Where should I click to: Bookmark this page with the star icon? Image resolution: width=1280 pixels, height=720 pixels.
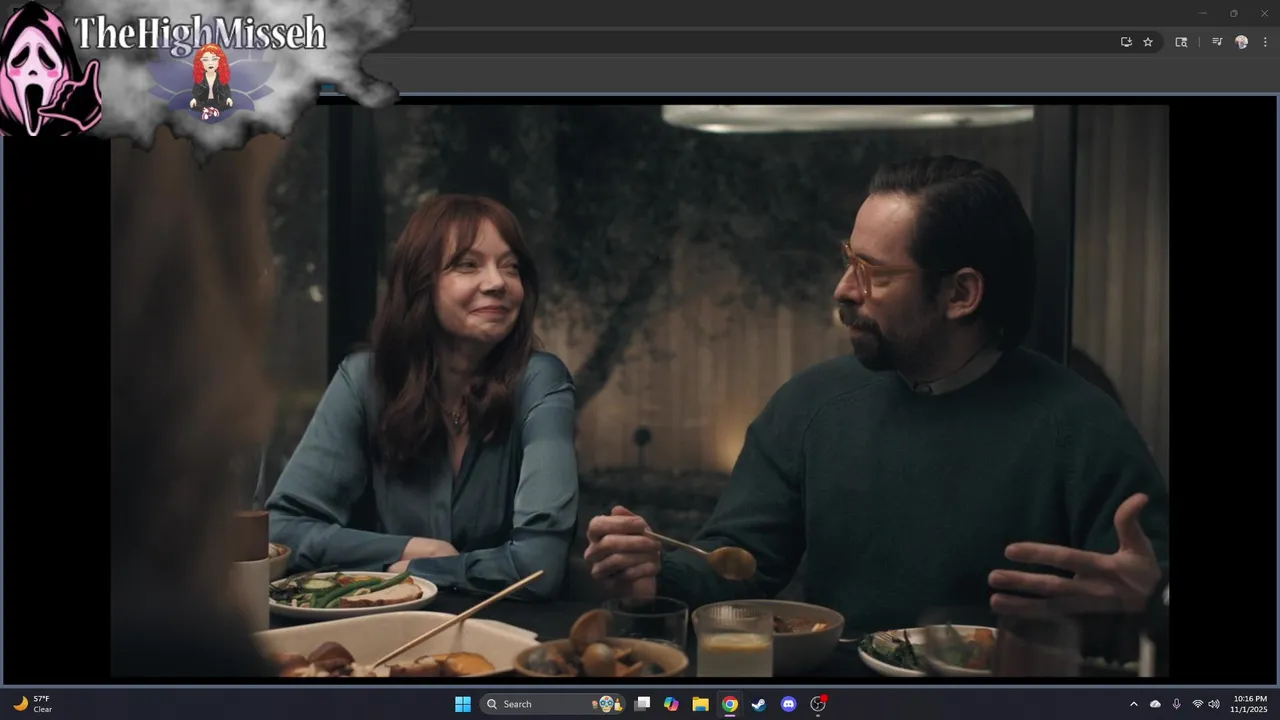click(x=1148, y=42)
